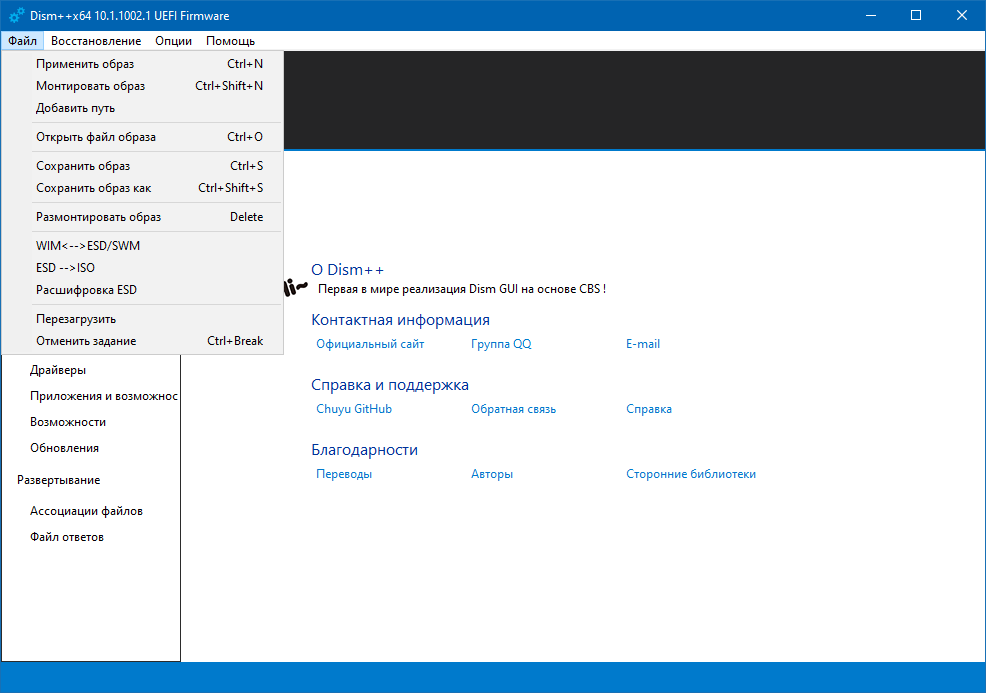986x693 pixels.
Task: Click the Сторонние библиотеки link
Action: tap(690, 474)
